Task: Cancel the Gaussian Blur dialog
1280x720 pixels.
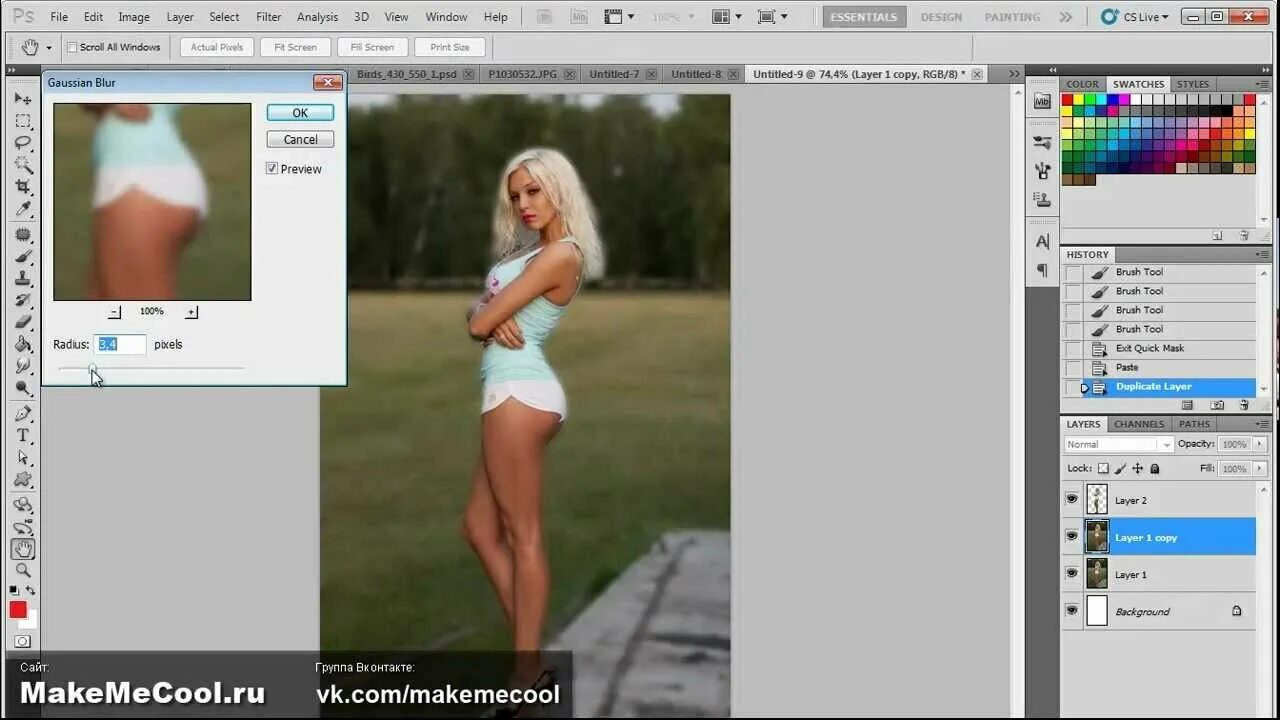Action: pyautogui.click(x=299, y=139)
